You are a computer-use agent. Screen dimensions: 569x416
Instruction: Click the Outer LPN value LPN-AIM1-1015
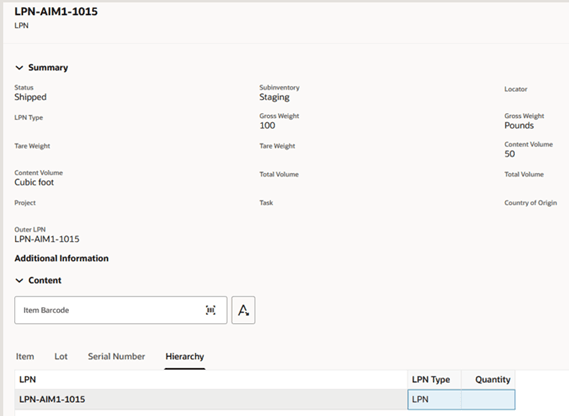tap(47, 239)
